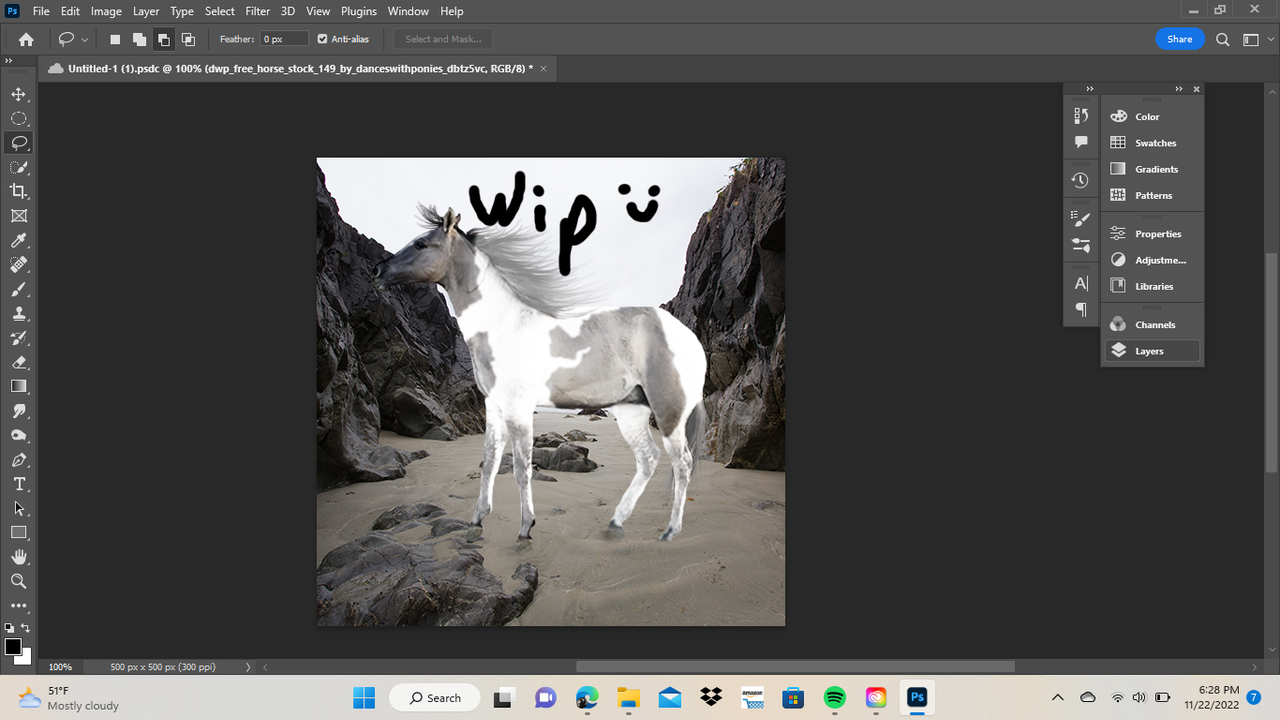
Task: Click the Home icon in options bar
Action: pyautogui.click(x=26, y=39)
